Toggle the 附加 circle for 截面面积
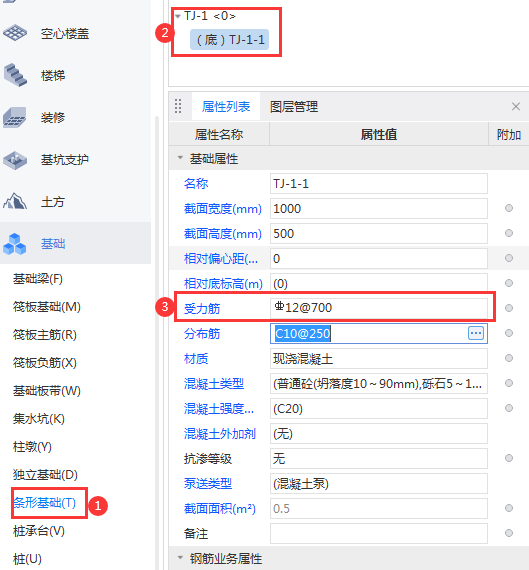 [x=509, y=508]
